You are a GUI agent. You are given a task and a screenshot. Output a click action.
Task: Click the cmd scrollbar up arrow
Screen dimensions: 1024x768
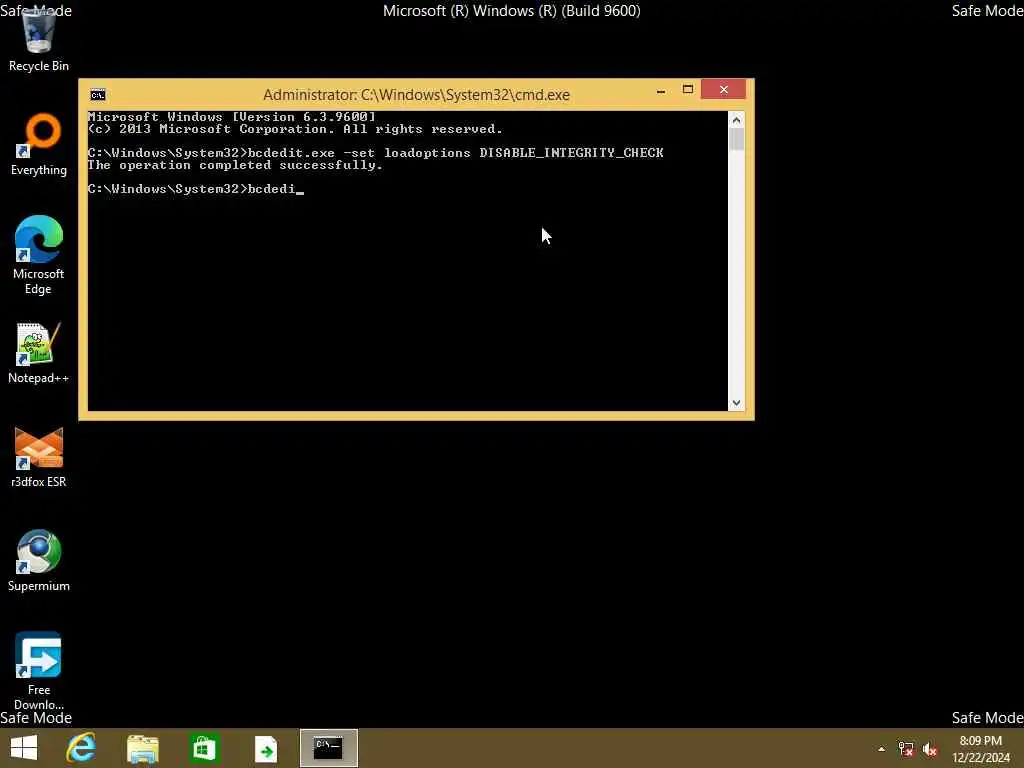736,120
